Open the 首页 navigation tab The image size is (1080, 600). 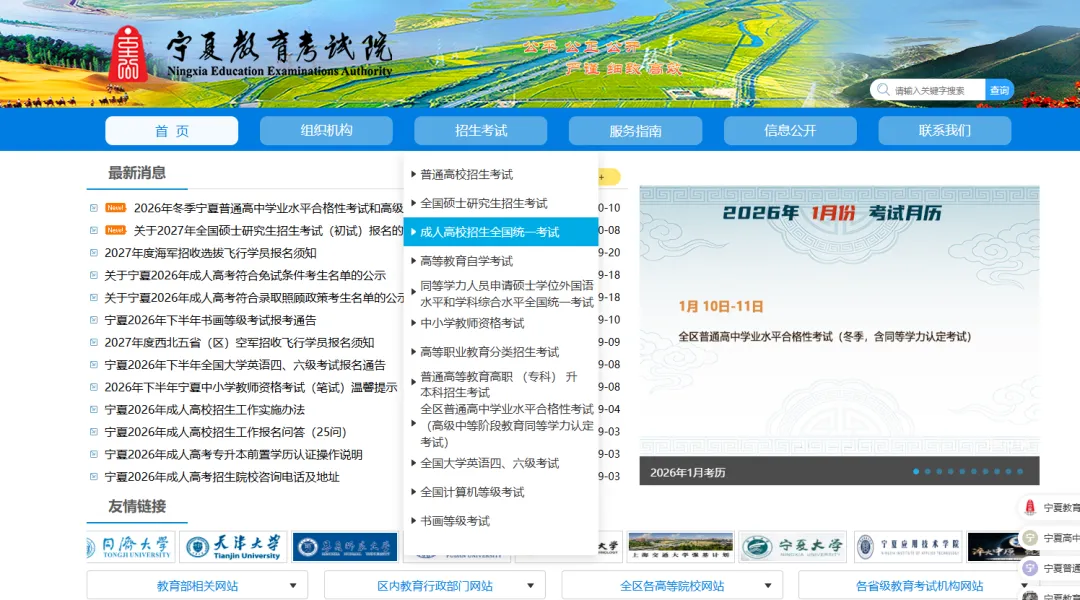coord(172,130)
